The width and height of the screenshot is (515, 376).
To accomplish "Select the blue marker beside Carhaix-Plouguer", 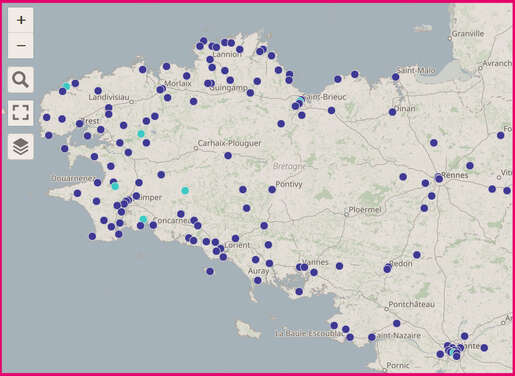I will click(x=228, y=156).
